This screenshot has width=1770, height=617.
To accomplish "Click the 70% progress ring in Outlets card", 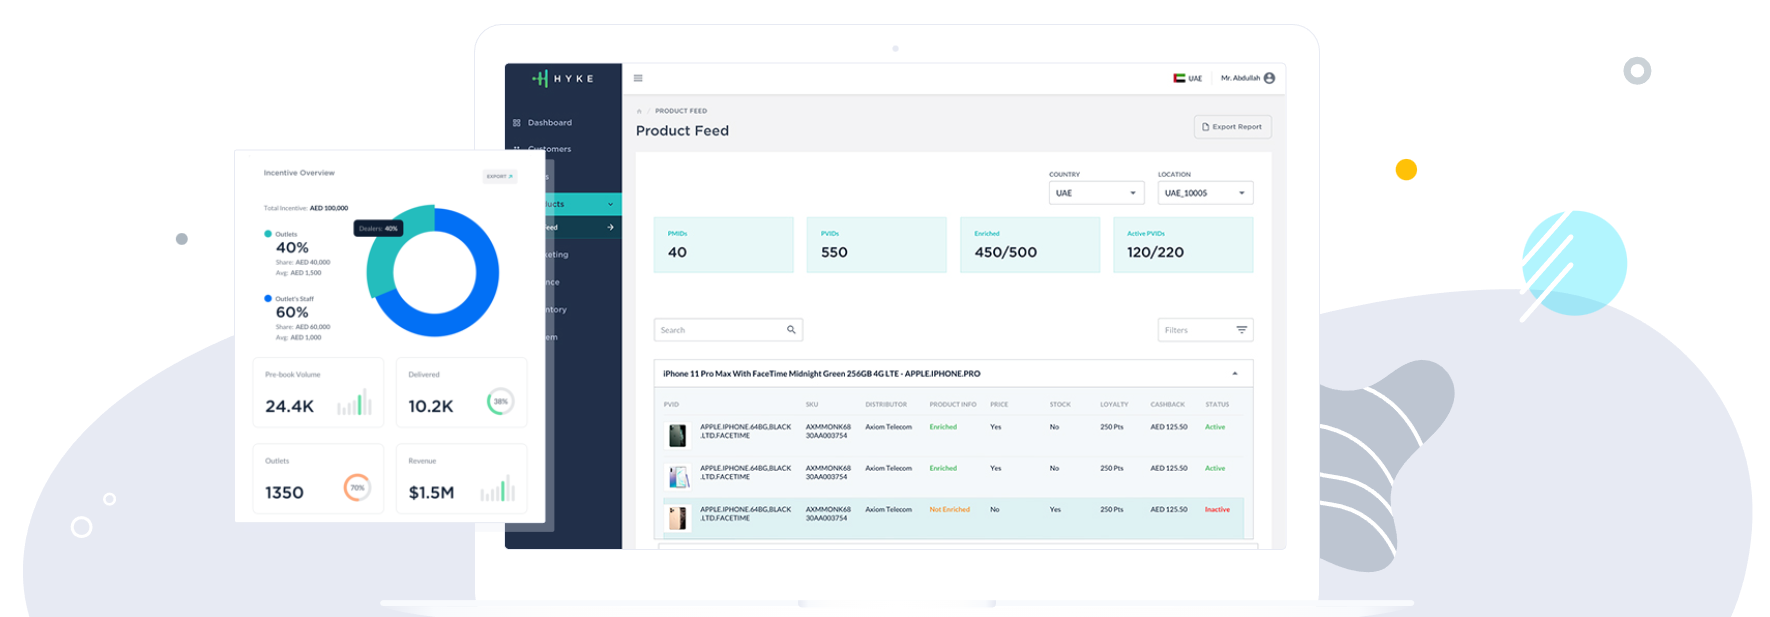I will point(357,488).
